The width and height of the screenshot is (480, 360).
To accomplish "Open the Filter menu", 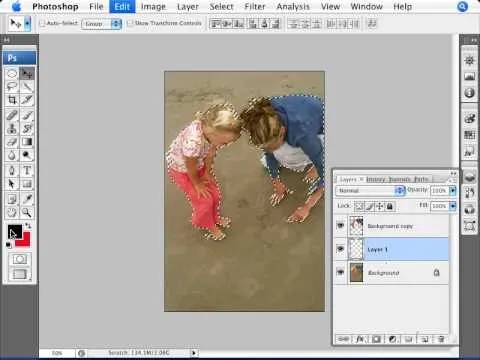I will coord(255,7).
